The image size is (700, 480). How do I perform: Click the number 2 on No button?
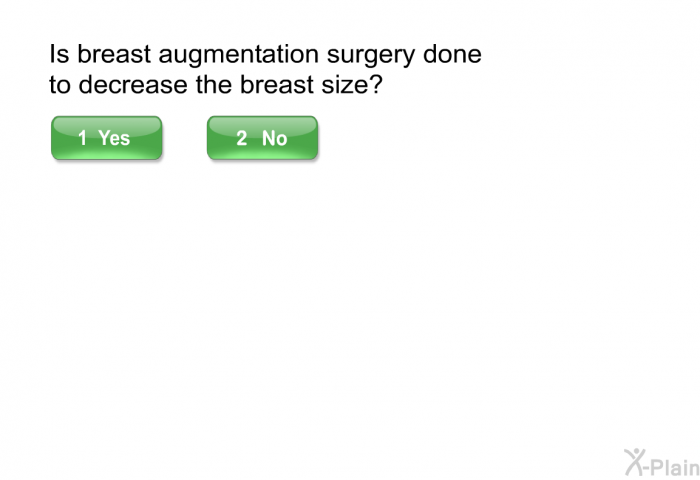[242, 138]
